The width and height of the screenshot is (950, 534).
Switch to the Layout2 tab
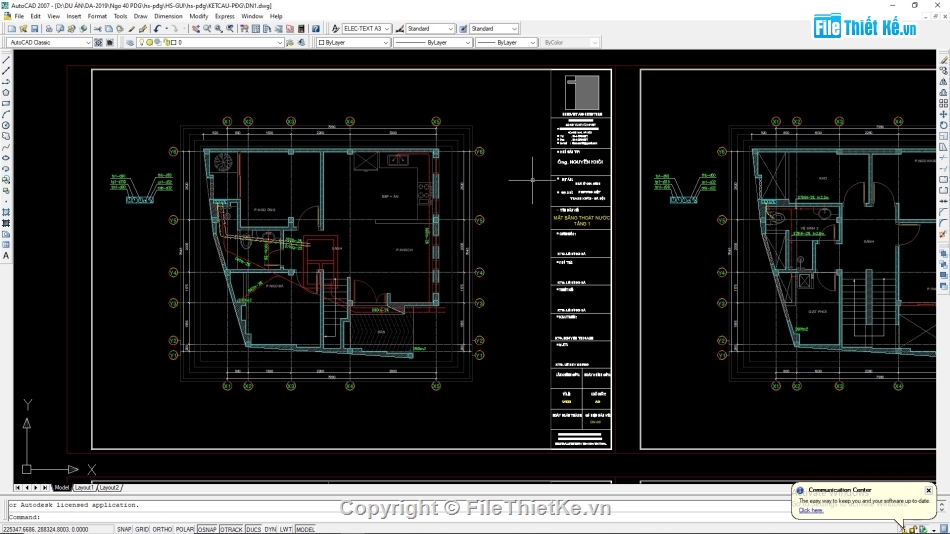click(x=109, y=487)
